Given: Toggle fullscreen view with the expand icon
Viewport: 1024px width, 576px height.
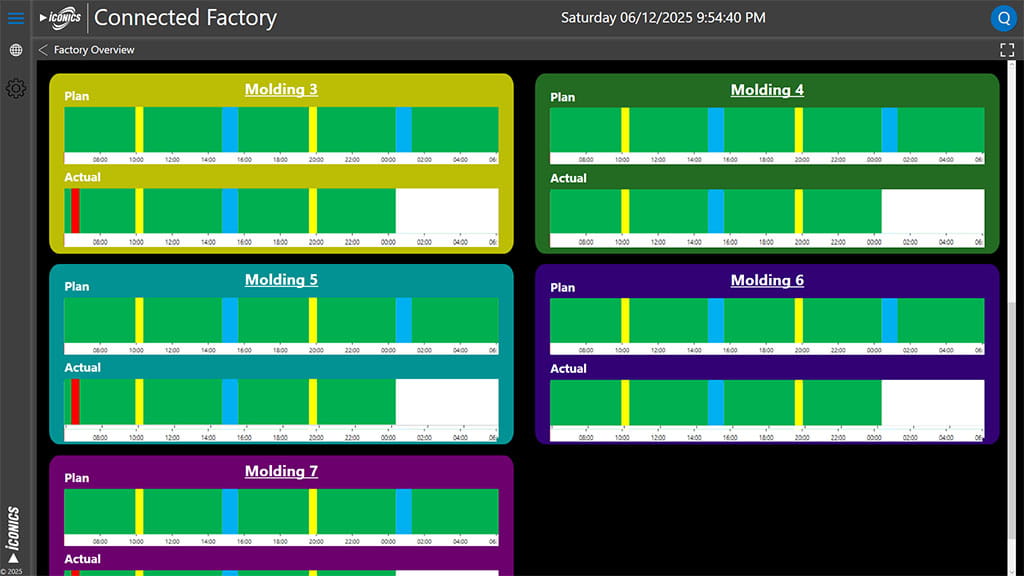Looking at the screenshot, I should click(x=1007, y=50).
